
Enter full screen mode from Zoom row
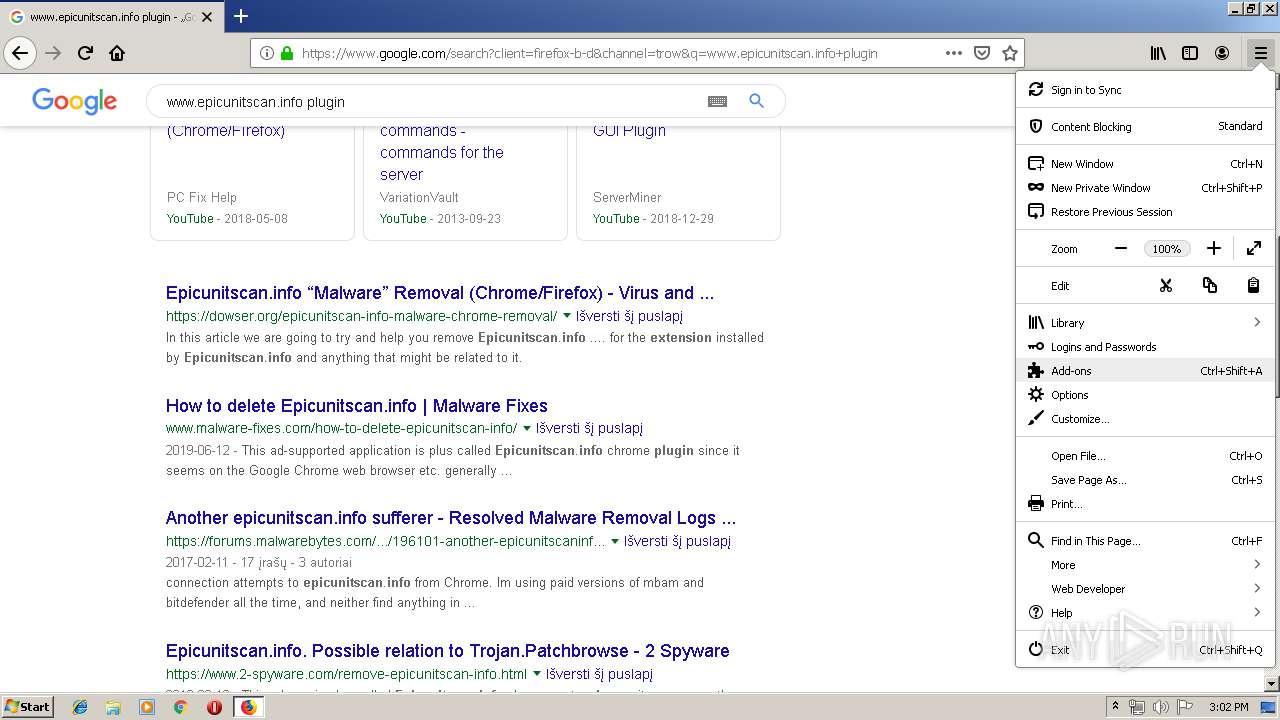1254,249
